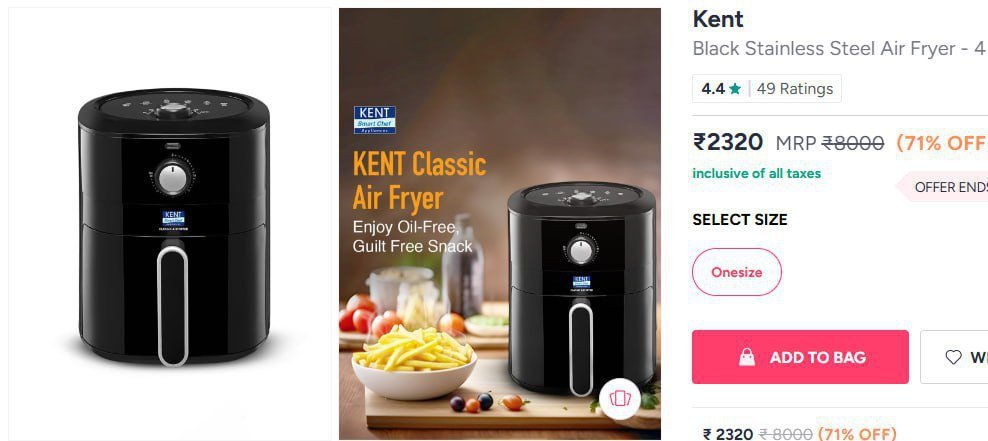This screenshot has width=988, height=441.
Task: Click the ₹2320 selling price
Action: (728, 142)
